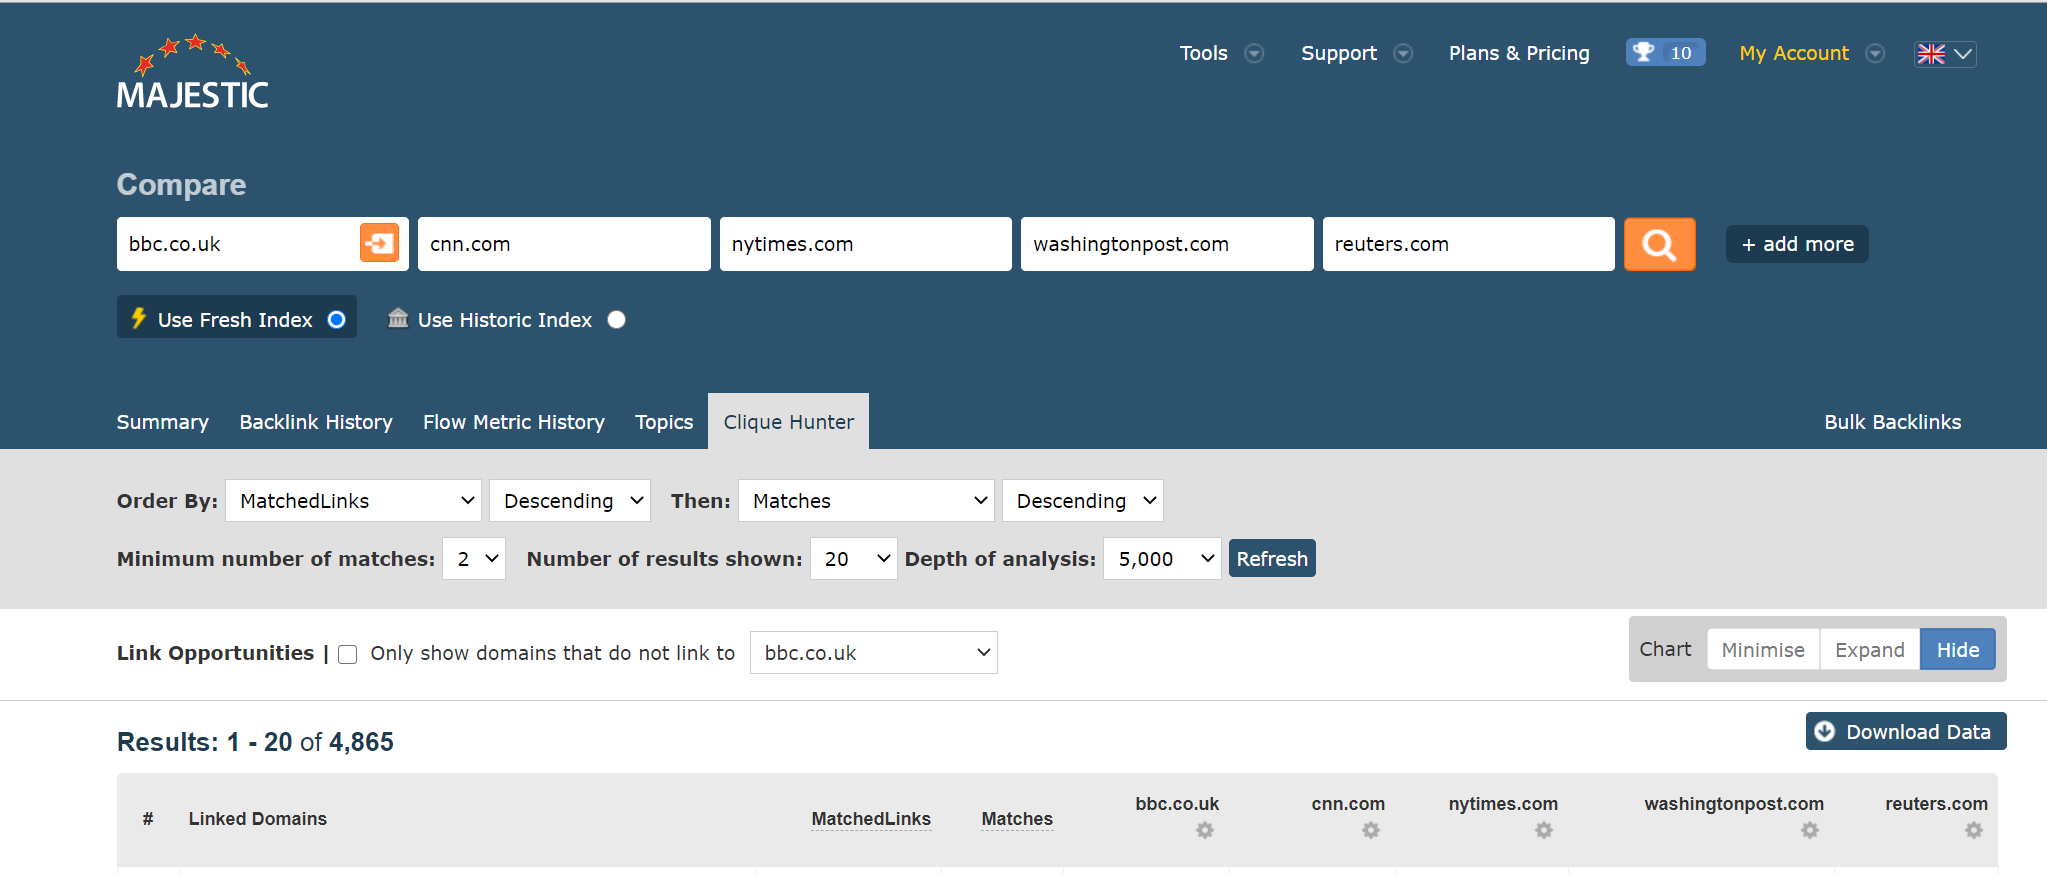Click the orange search magnifier button
Image resolution: width=2047 pixels, height=874 pixels.
[x=1659, y=244]
